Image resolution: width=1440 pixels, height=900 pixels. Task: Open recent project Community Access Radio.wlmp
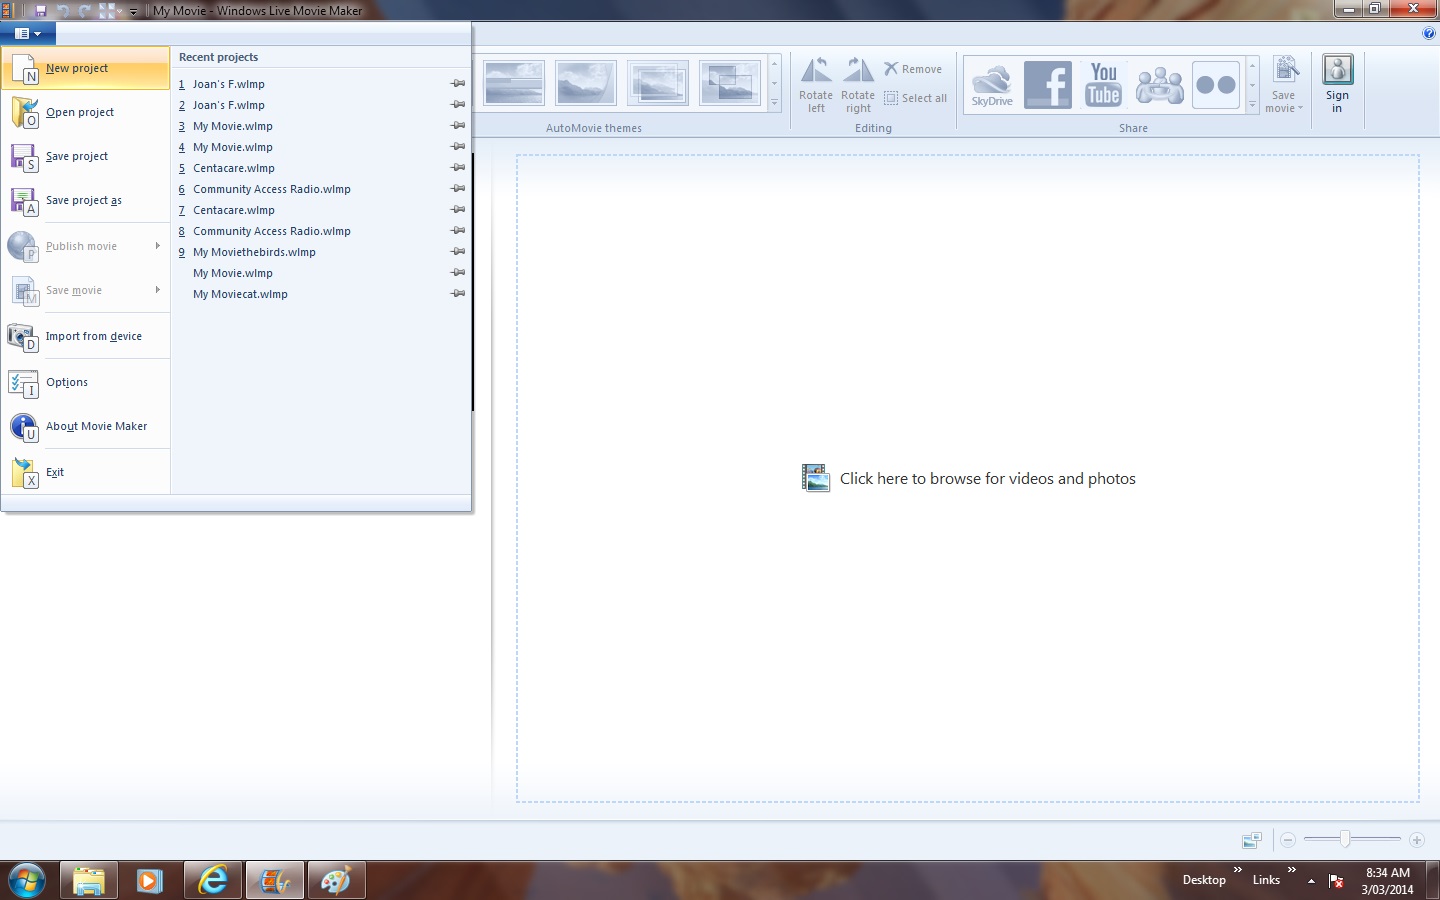coord(271,189)
